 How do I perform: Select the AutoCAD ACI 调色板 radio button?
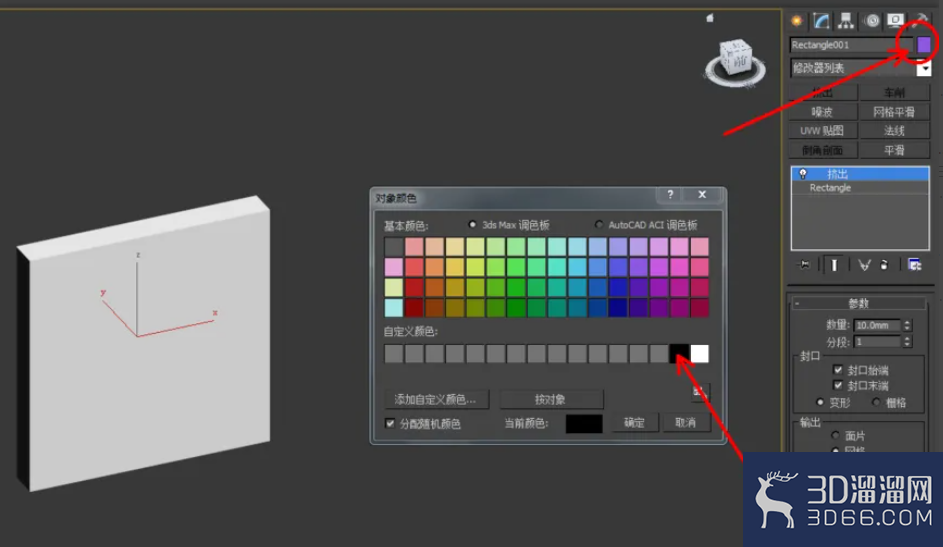[x=598, y=225]
